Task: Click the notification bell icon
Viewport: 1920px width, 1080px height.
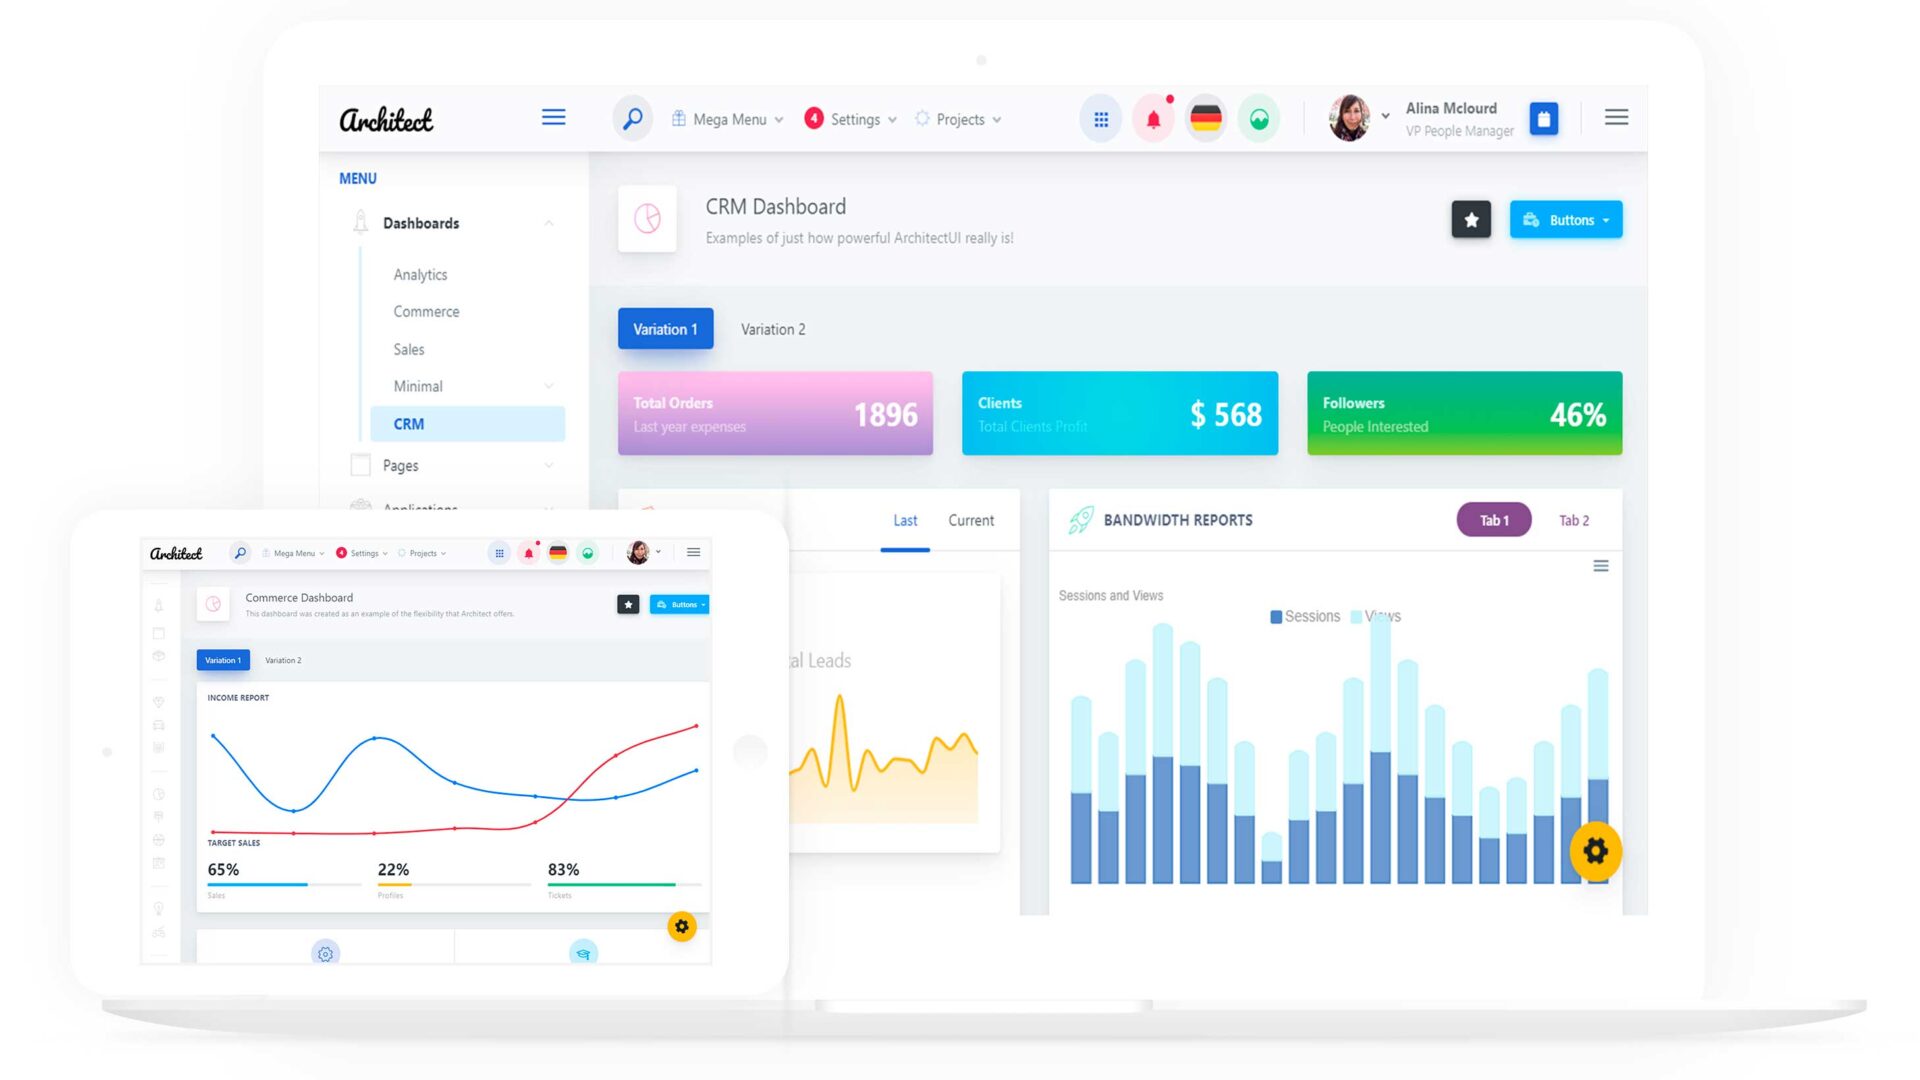Action: coord(1154,117)
